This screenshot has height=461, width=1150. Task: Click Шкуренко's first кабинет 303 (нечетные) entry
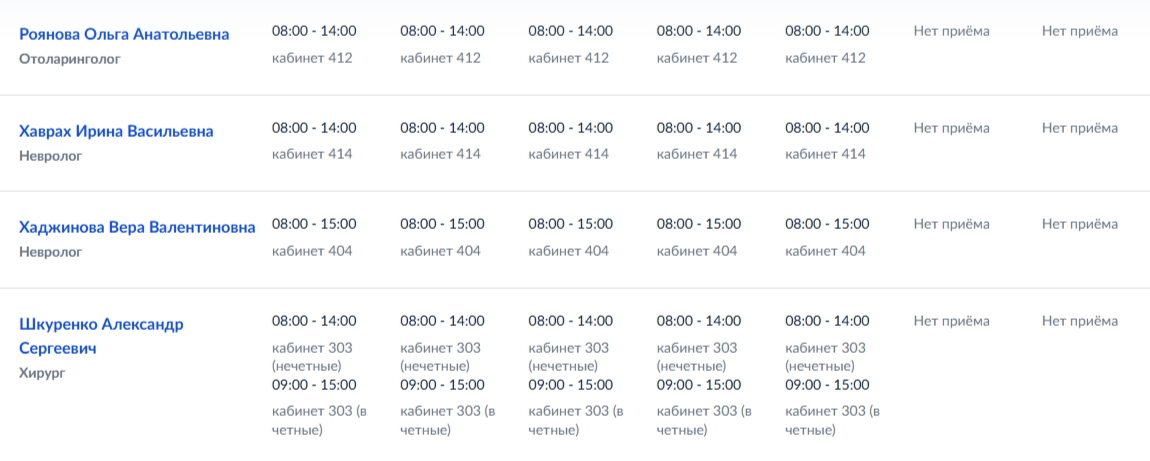(312, 356)
